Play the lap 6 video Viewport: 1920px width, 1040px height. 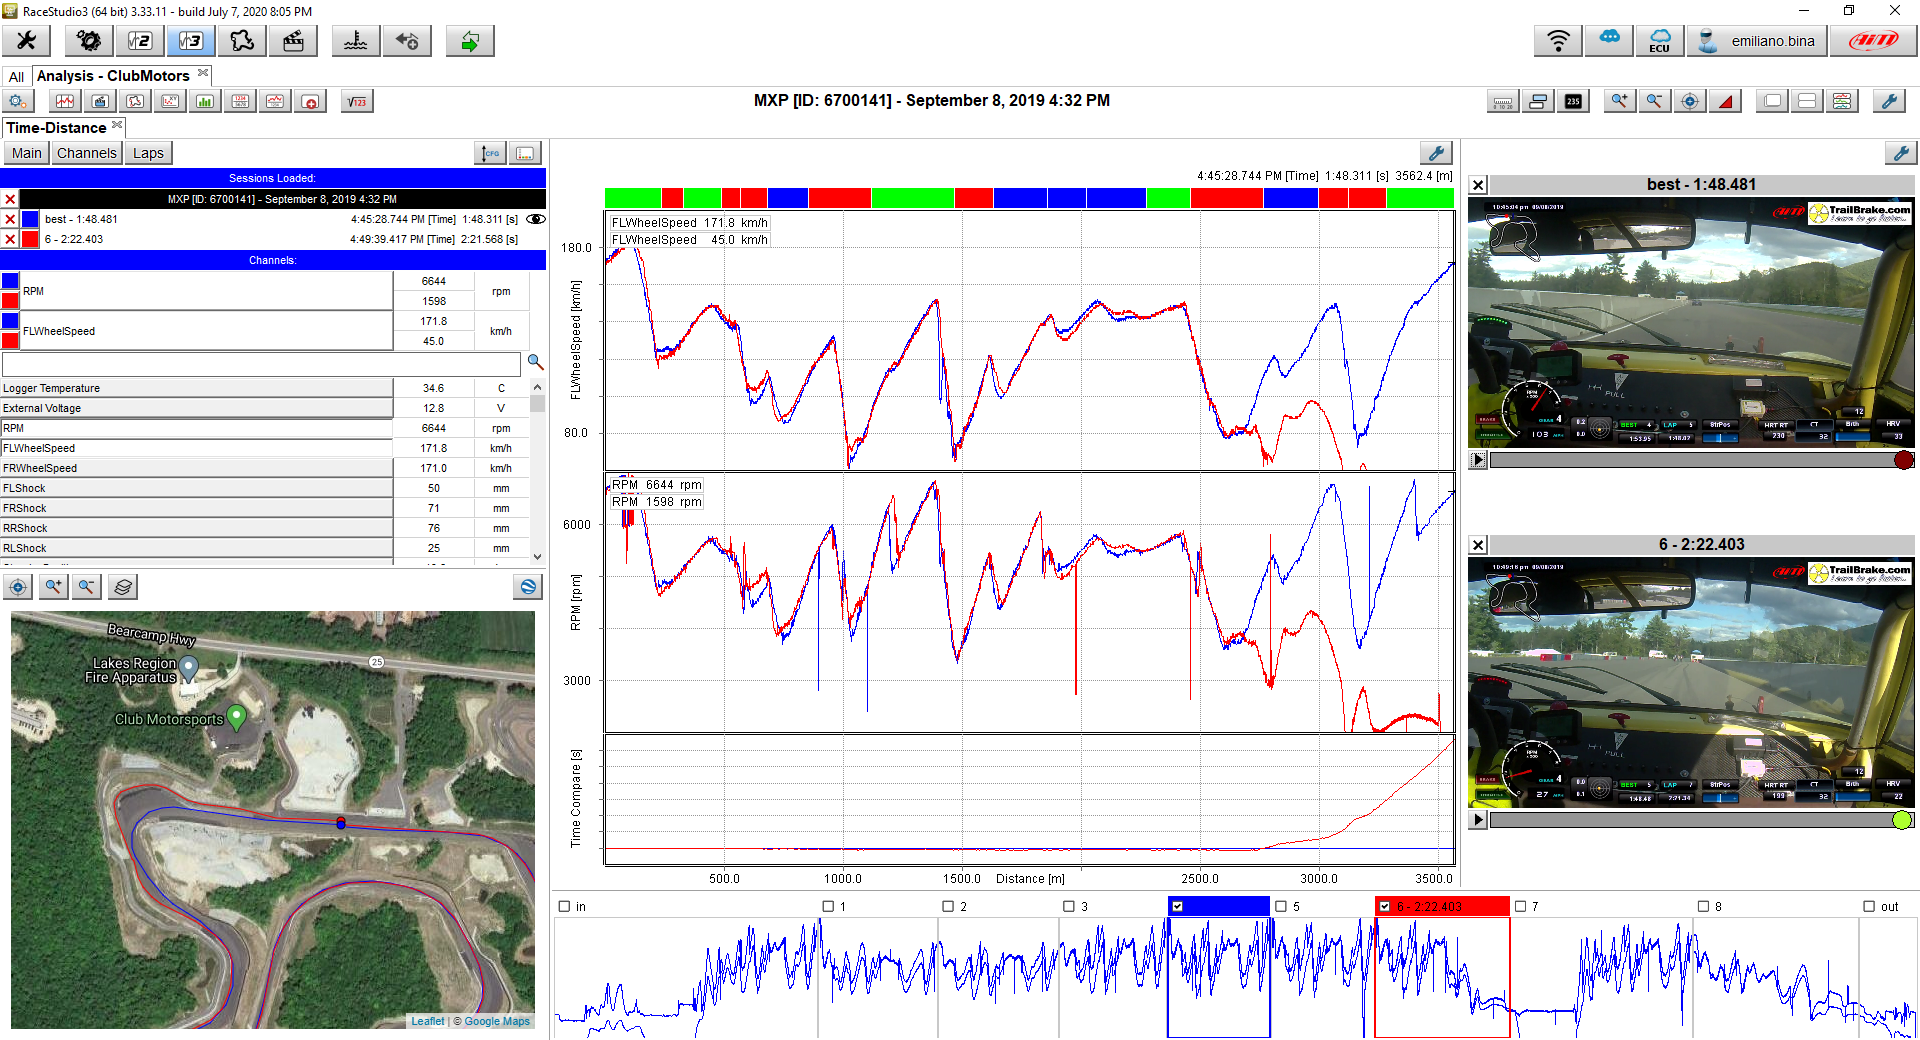[1478, 820]
